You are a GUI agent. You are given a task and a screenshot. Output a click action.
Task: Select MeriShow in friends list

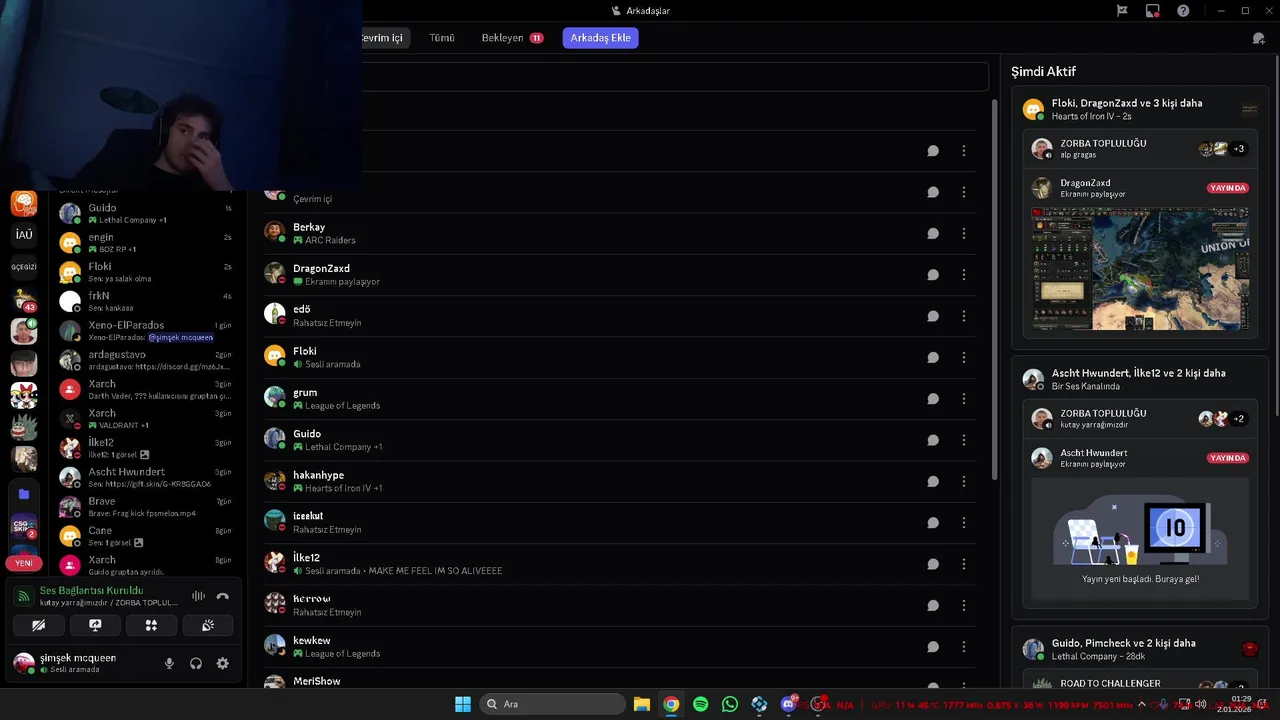(620, 681)
